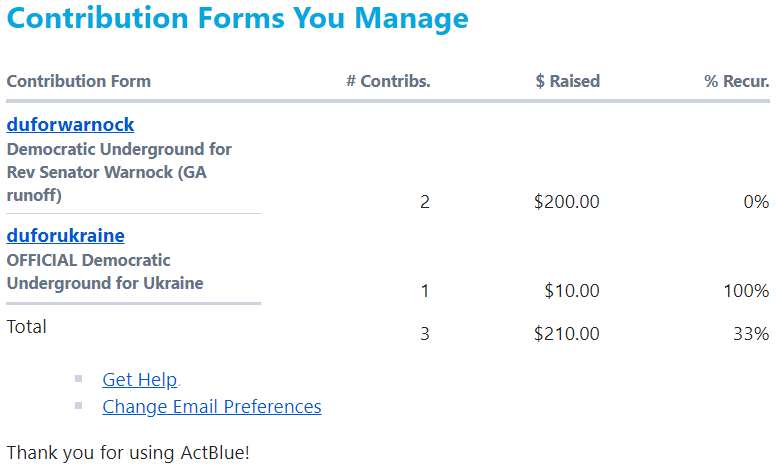Click the 100% recurring value

pyautogui.click(x=746, y=291)
